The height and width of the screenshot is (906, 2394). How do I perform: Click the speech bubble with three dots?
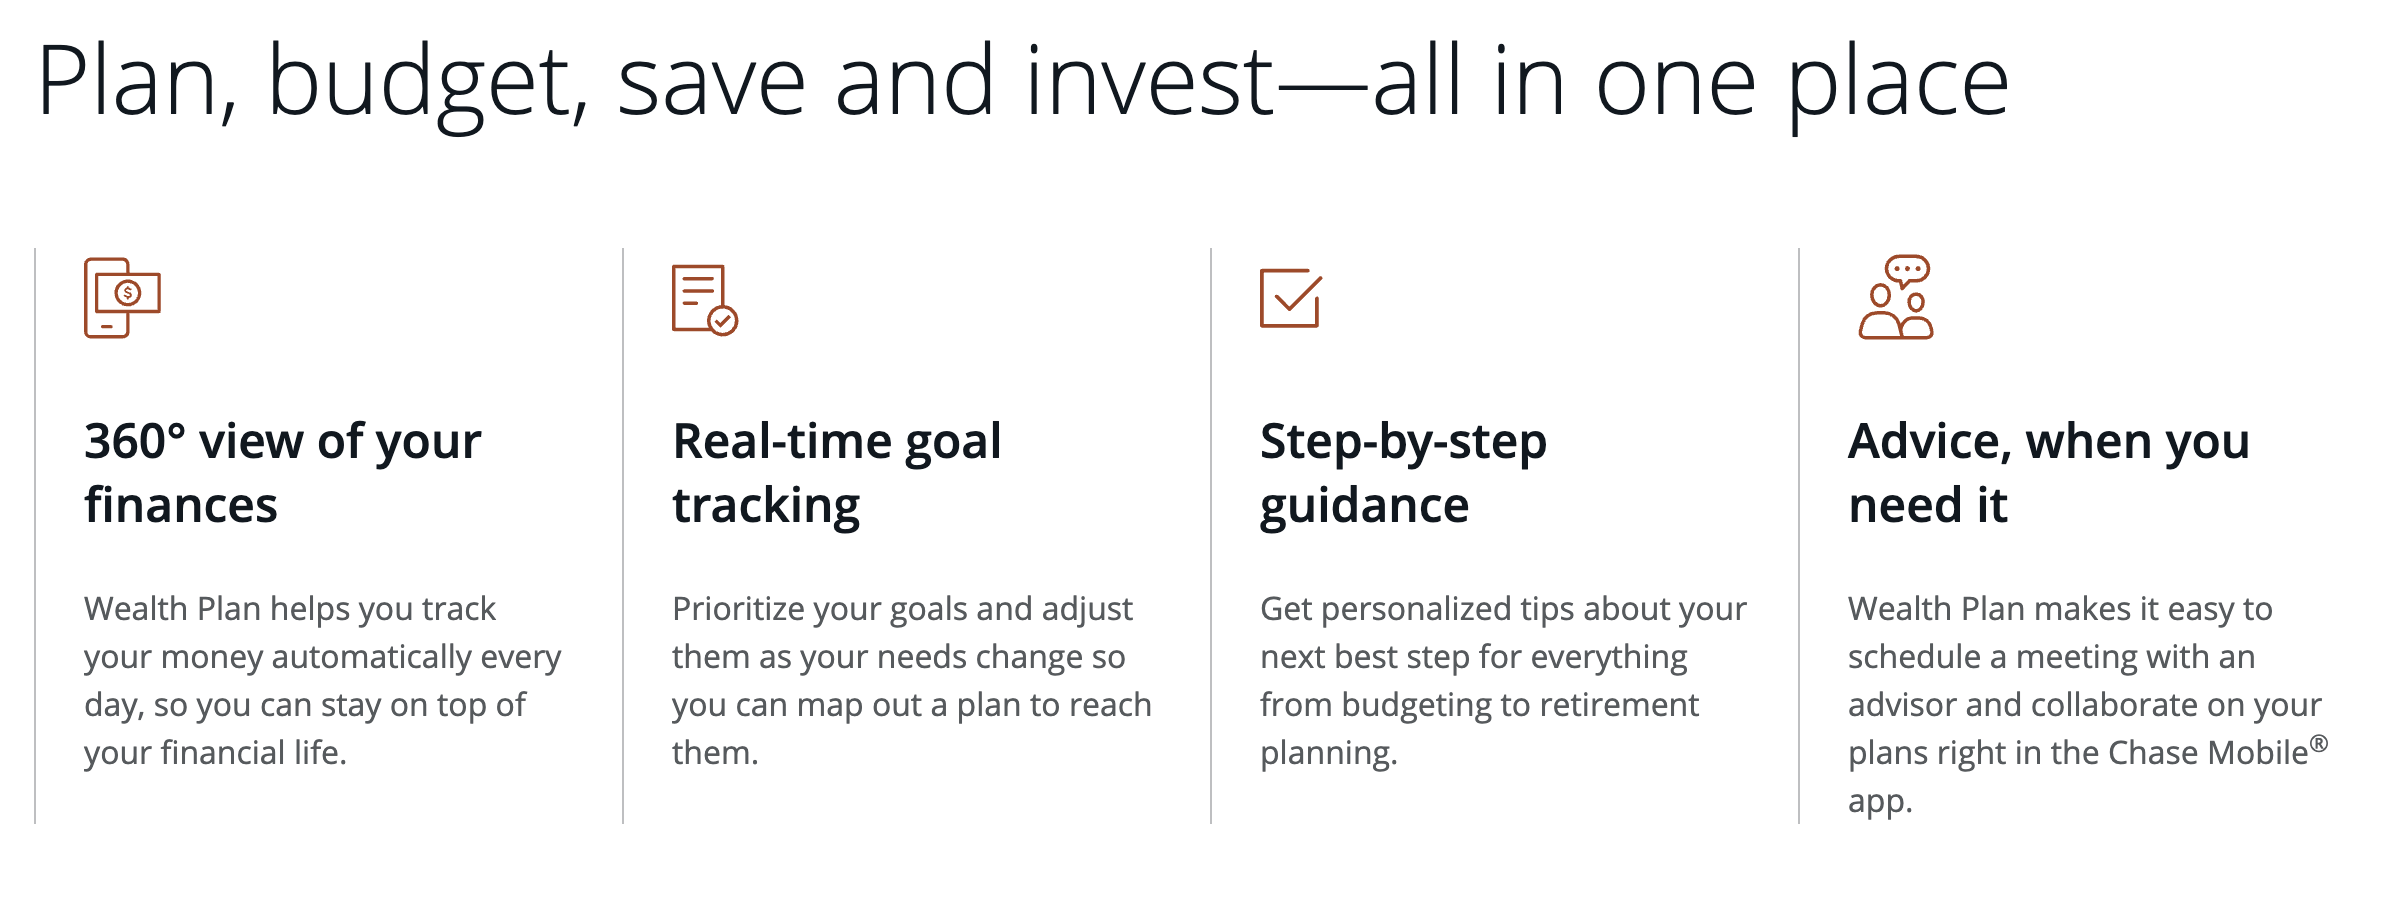tap(1907, 270)
